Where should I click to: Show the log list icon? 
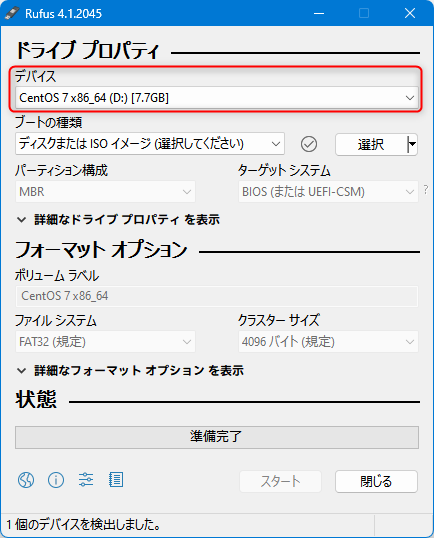click(116, 480)
